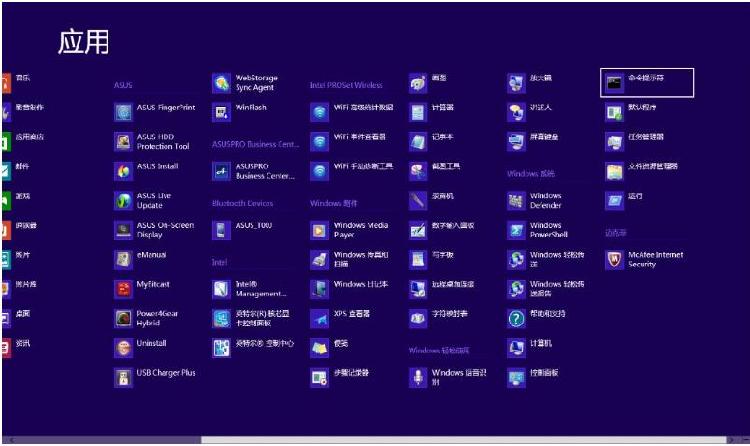Launch Windows PowerShell
Screen dimensions: 750x446
[538, 230]
